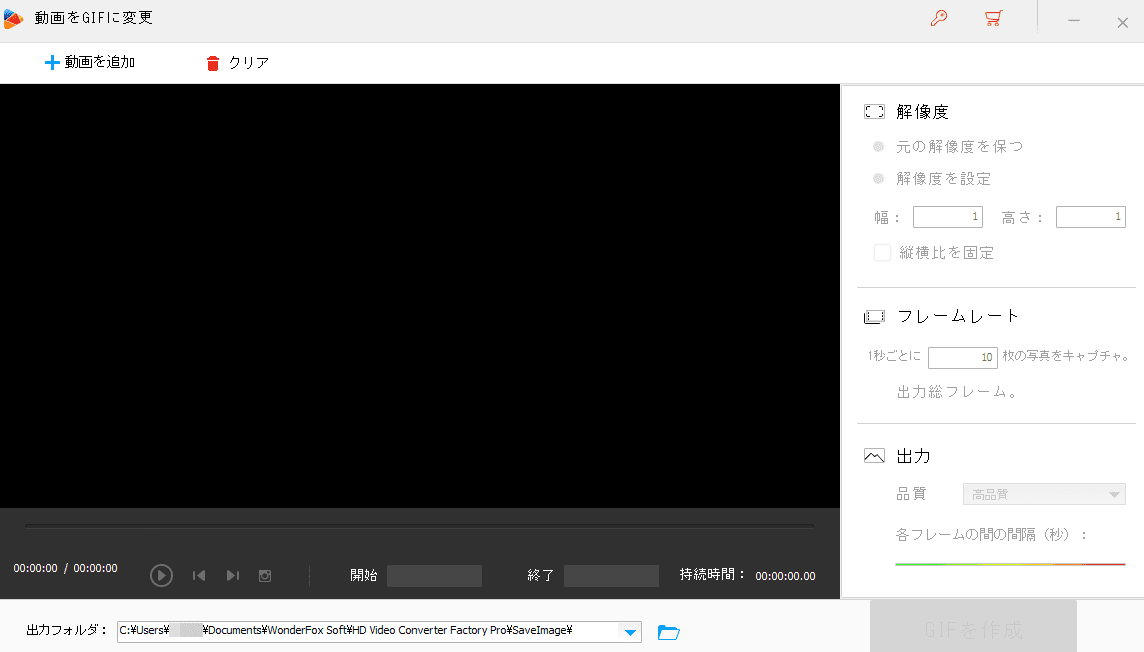Click the snapshot camera icon

(x=265, y=575)
